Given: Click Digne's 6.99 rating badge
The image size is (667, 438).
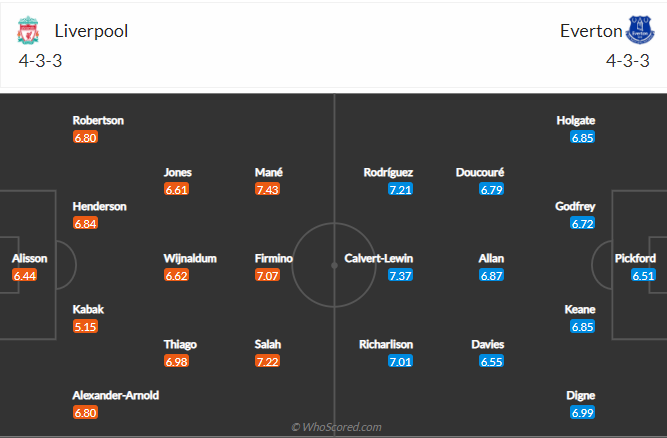Looking at the screenshot, I should pos(582,412).
